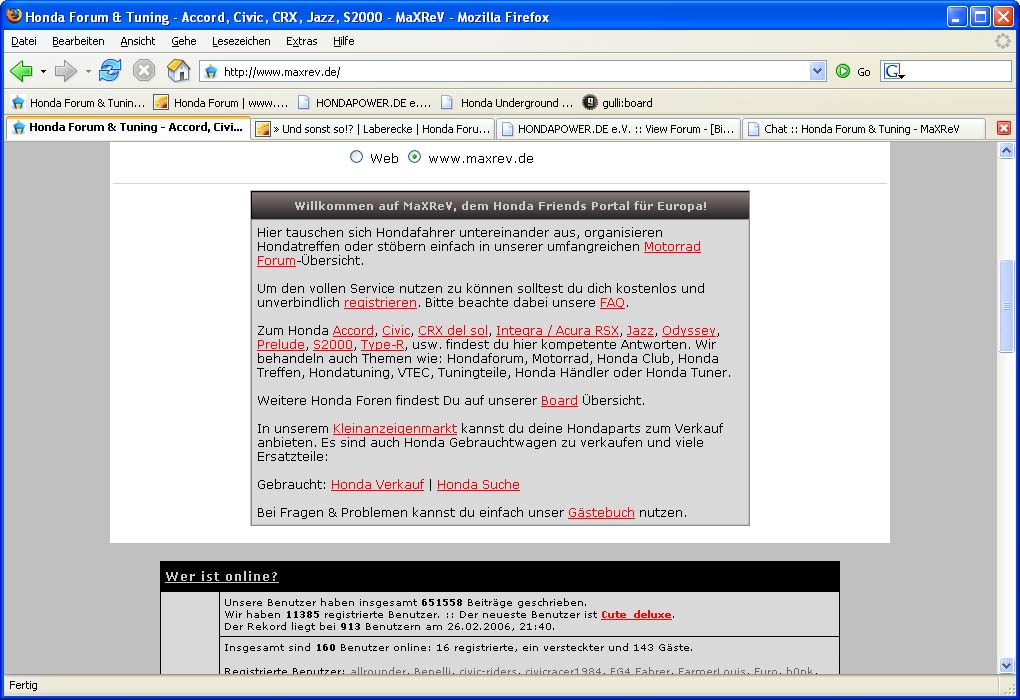
Task: Click the Back navigation arrow
Action: click(21, 71)
